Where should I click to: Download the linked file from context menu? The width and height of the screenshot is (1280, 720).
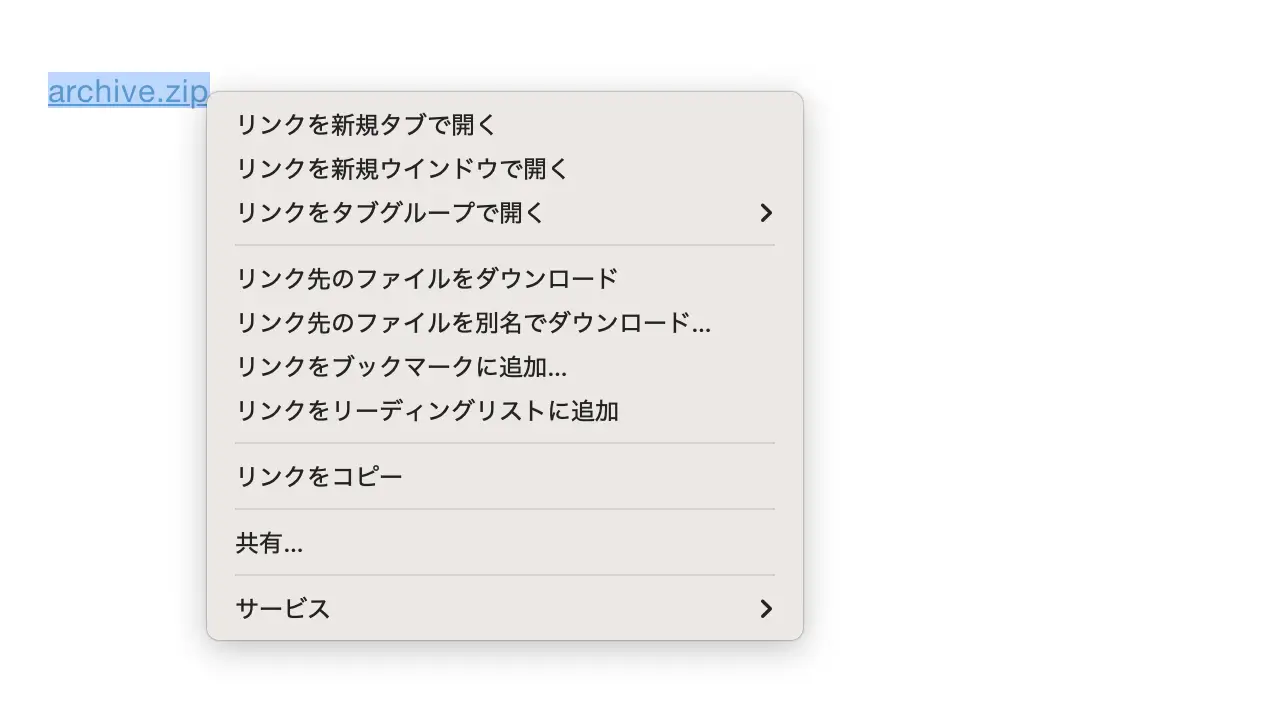coord(427,279)
